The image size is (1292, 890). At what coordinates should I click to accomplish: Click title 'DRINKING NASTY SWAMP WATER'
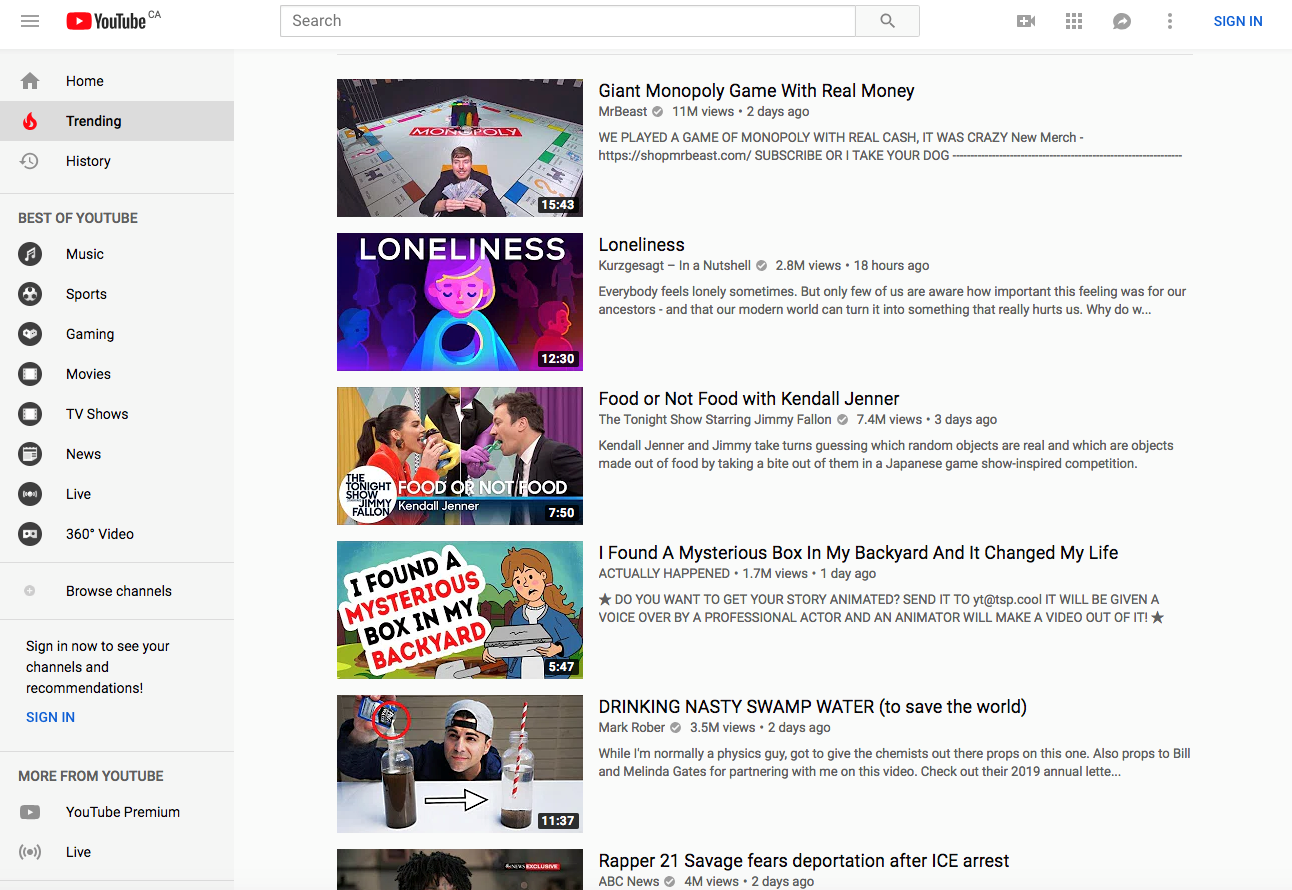[813, 707]
